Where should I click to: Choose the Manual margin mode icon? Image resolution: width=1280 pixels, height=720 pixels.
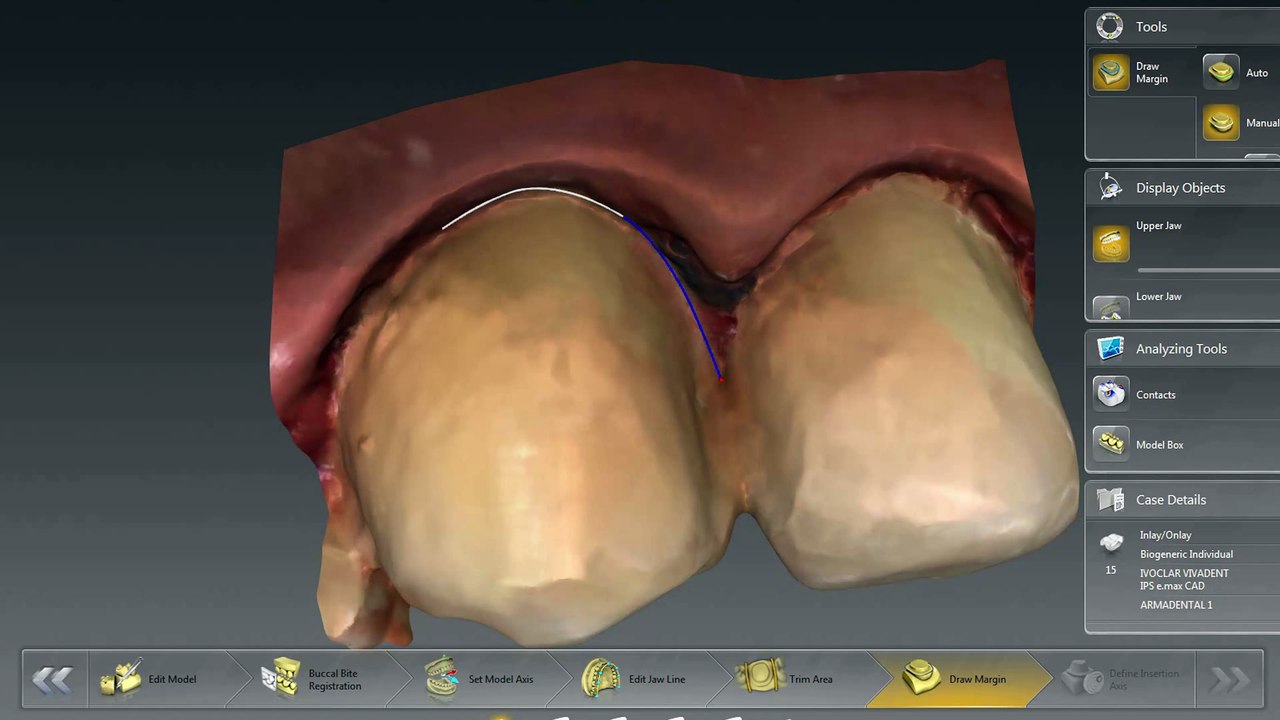pyautogui.click(x=1221, y=123)
